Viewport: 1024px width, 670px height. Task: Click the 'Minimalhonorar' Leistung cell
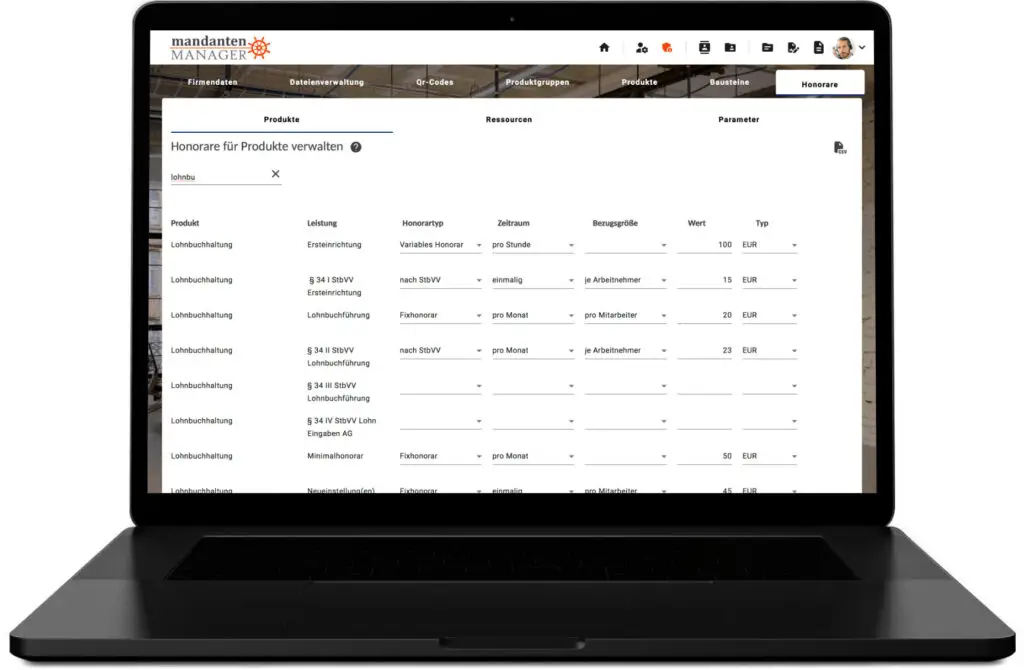tap(335, 456)
